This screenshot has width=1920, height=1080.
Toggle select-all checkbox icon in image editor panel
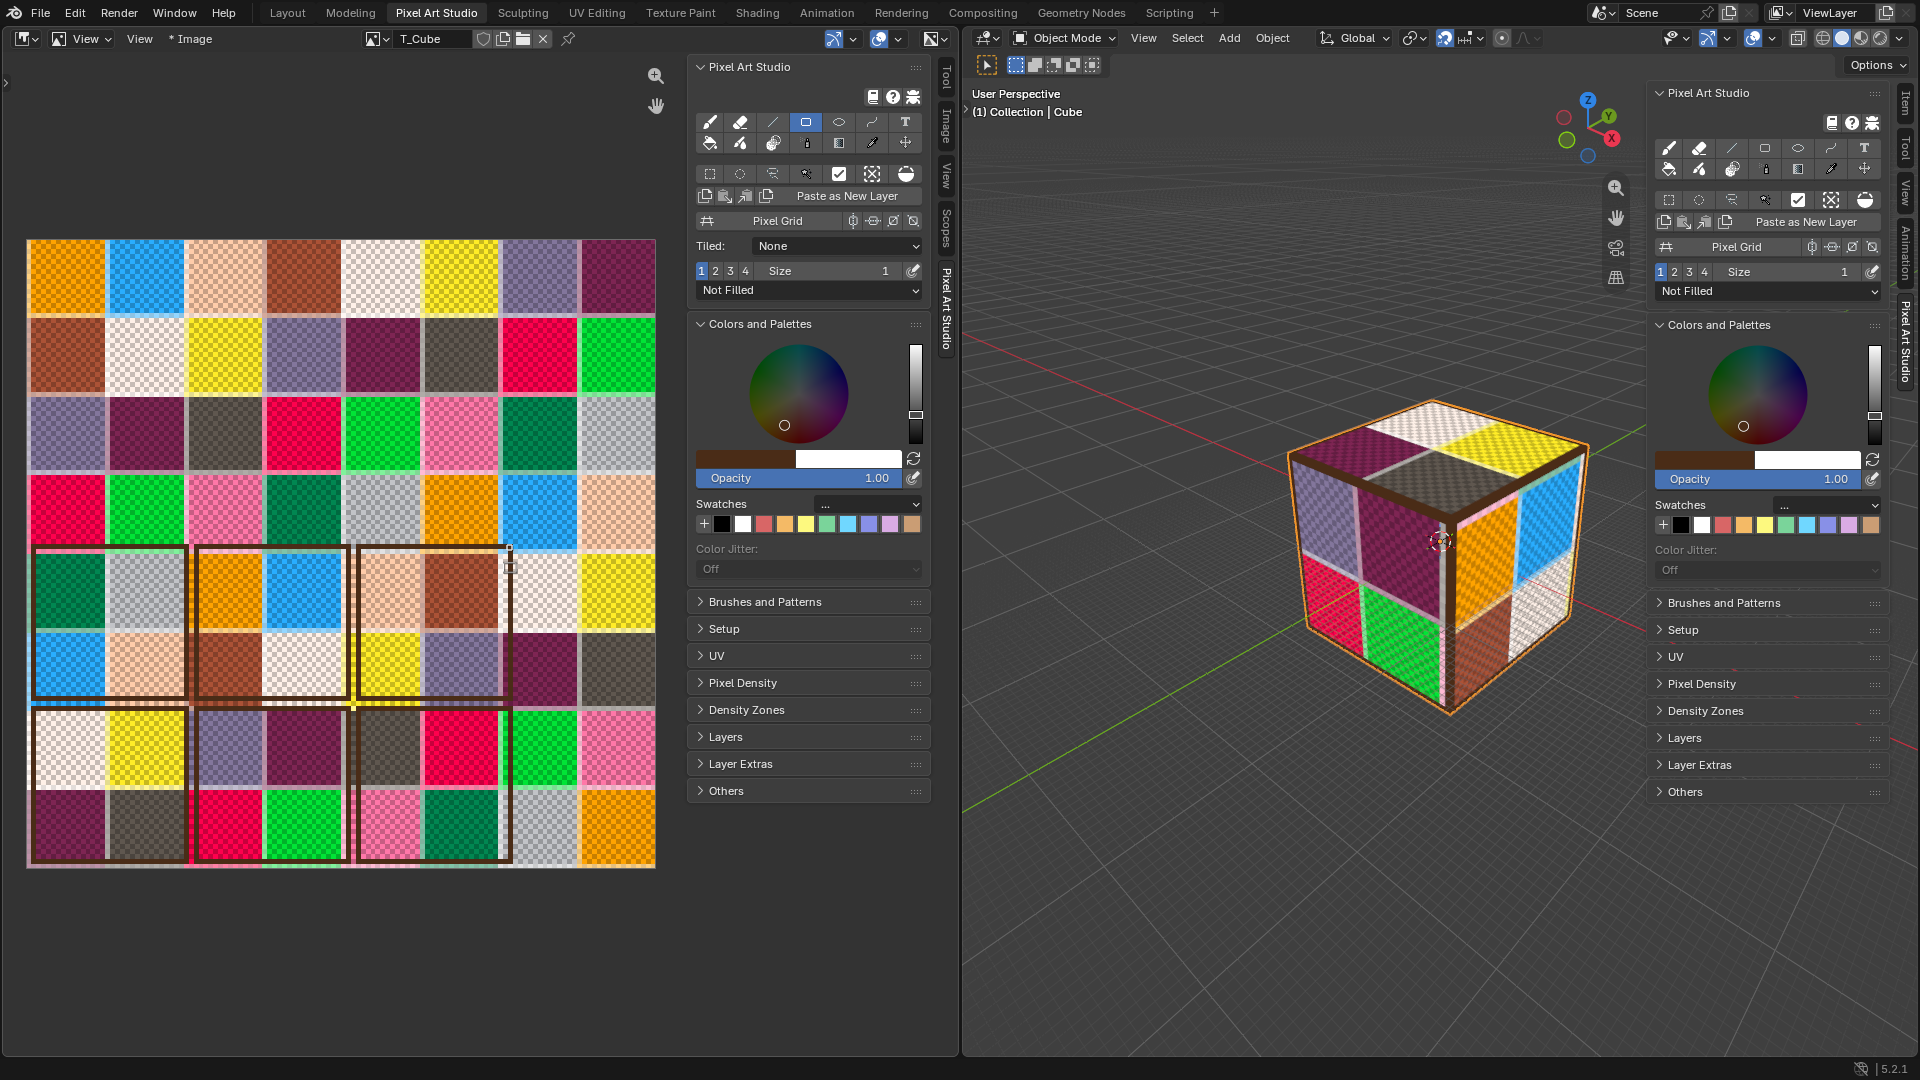839,174
